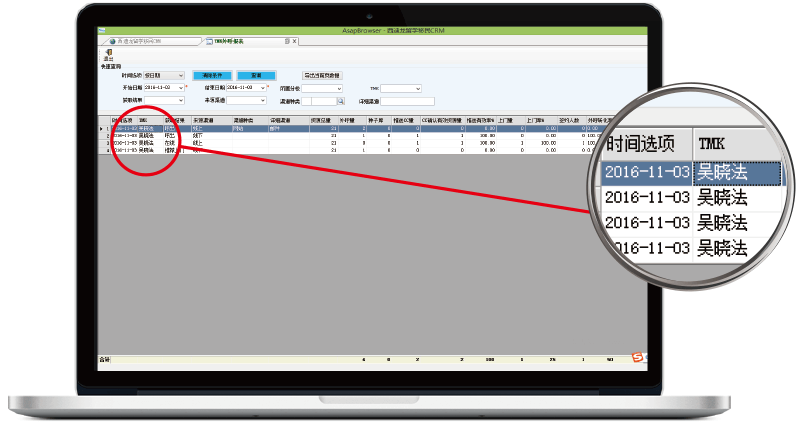Screen dimensions: 801x431
Task: Close the TMK report tab
Action: coord(294,41)
